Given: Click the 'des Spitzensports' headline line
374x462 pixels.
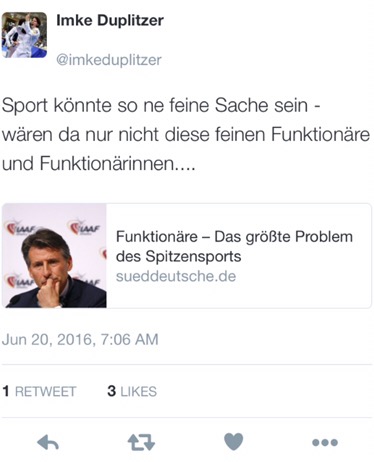Looking at the screenshot, I should point(178,257).
